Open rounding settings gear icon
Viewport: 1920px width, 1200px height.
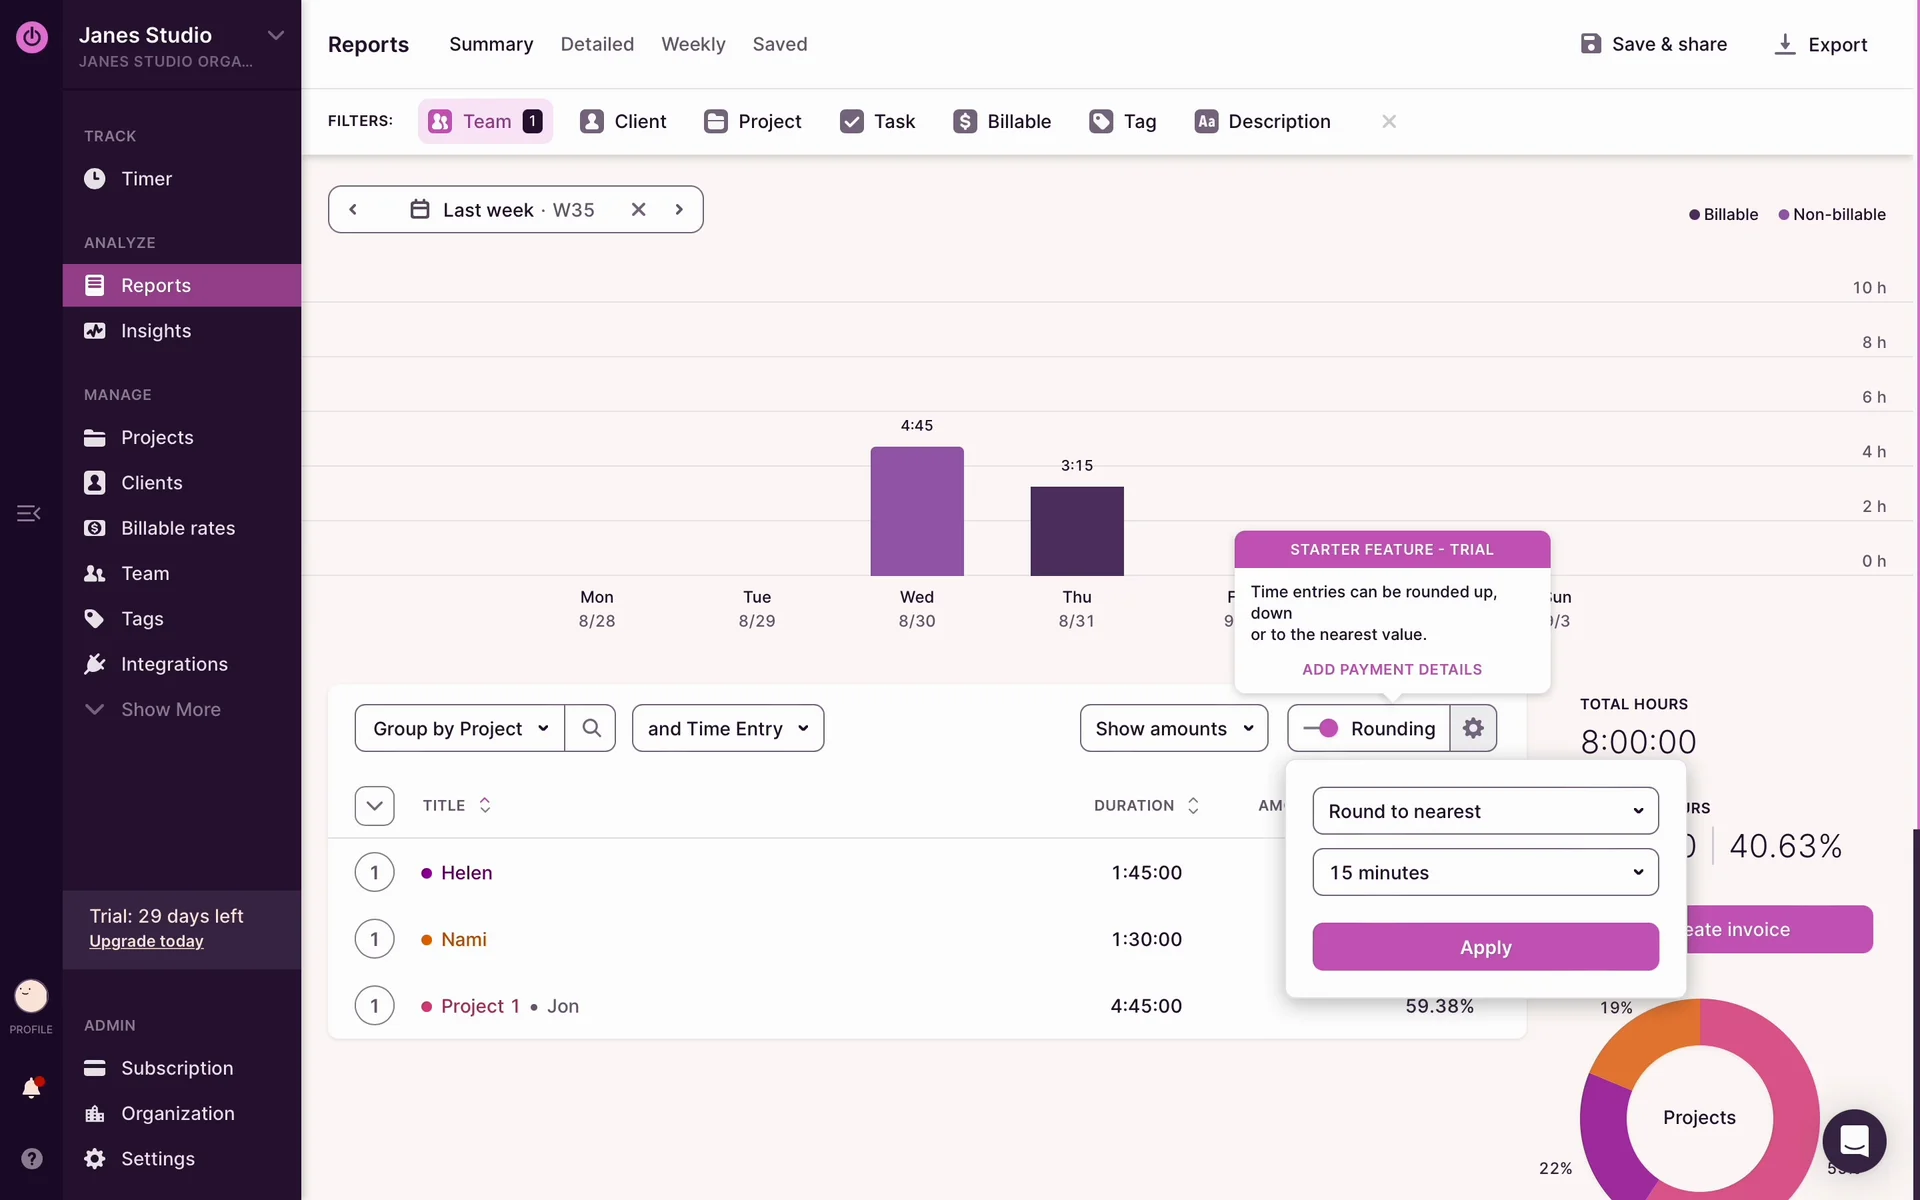click(1473, 728)
